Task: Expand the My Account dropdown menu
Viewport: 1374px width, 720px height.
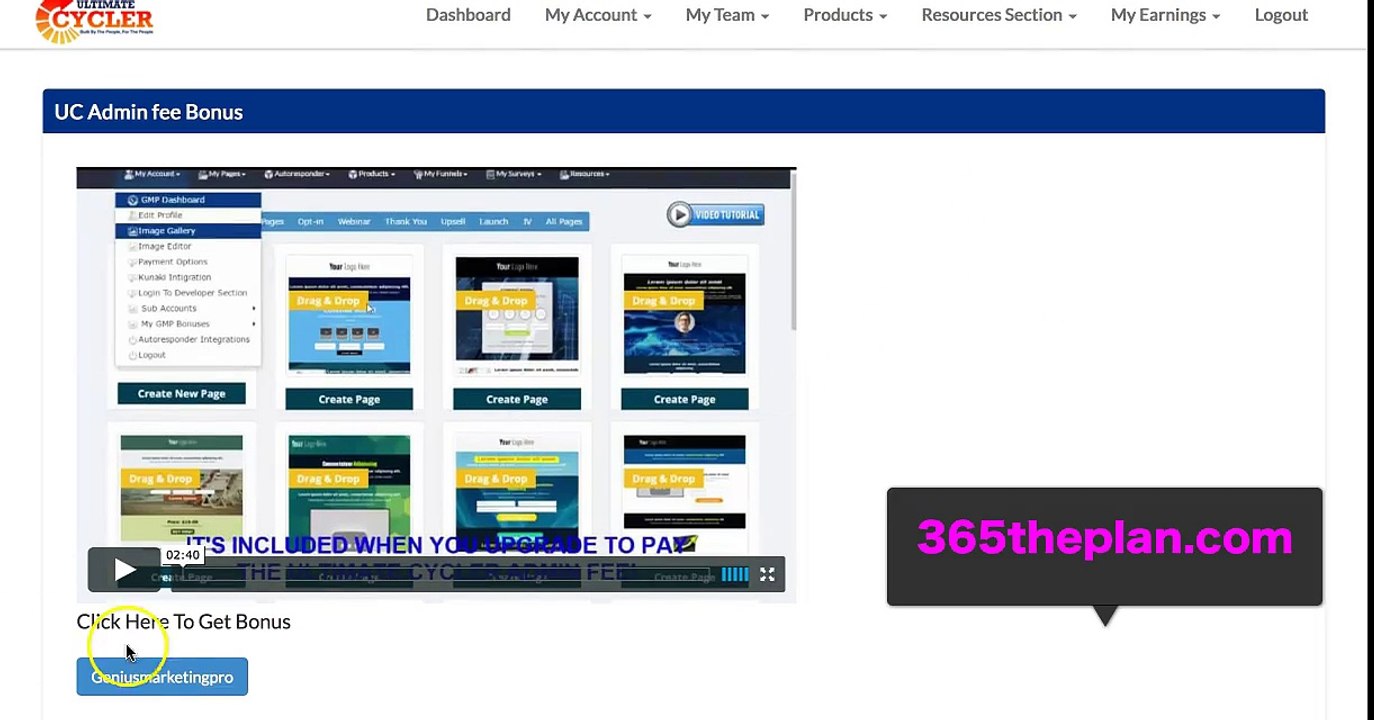Action: 598,15
